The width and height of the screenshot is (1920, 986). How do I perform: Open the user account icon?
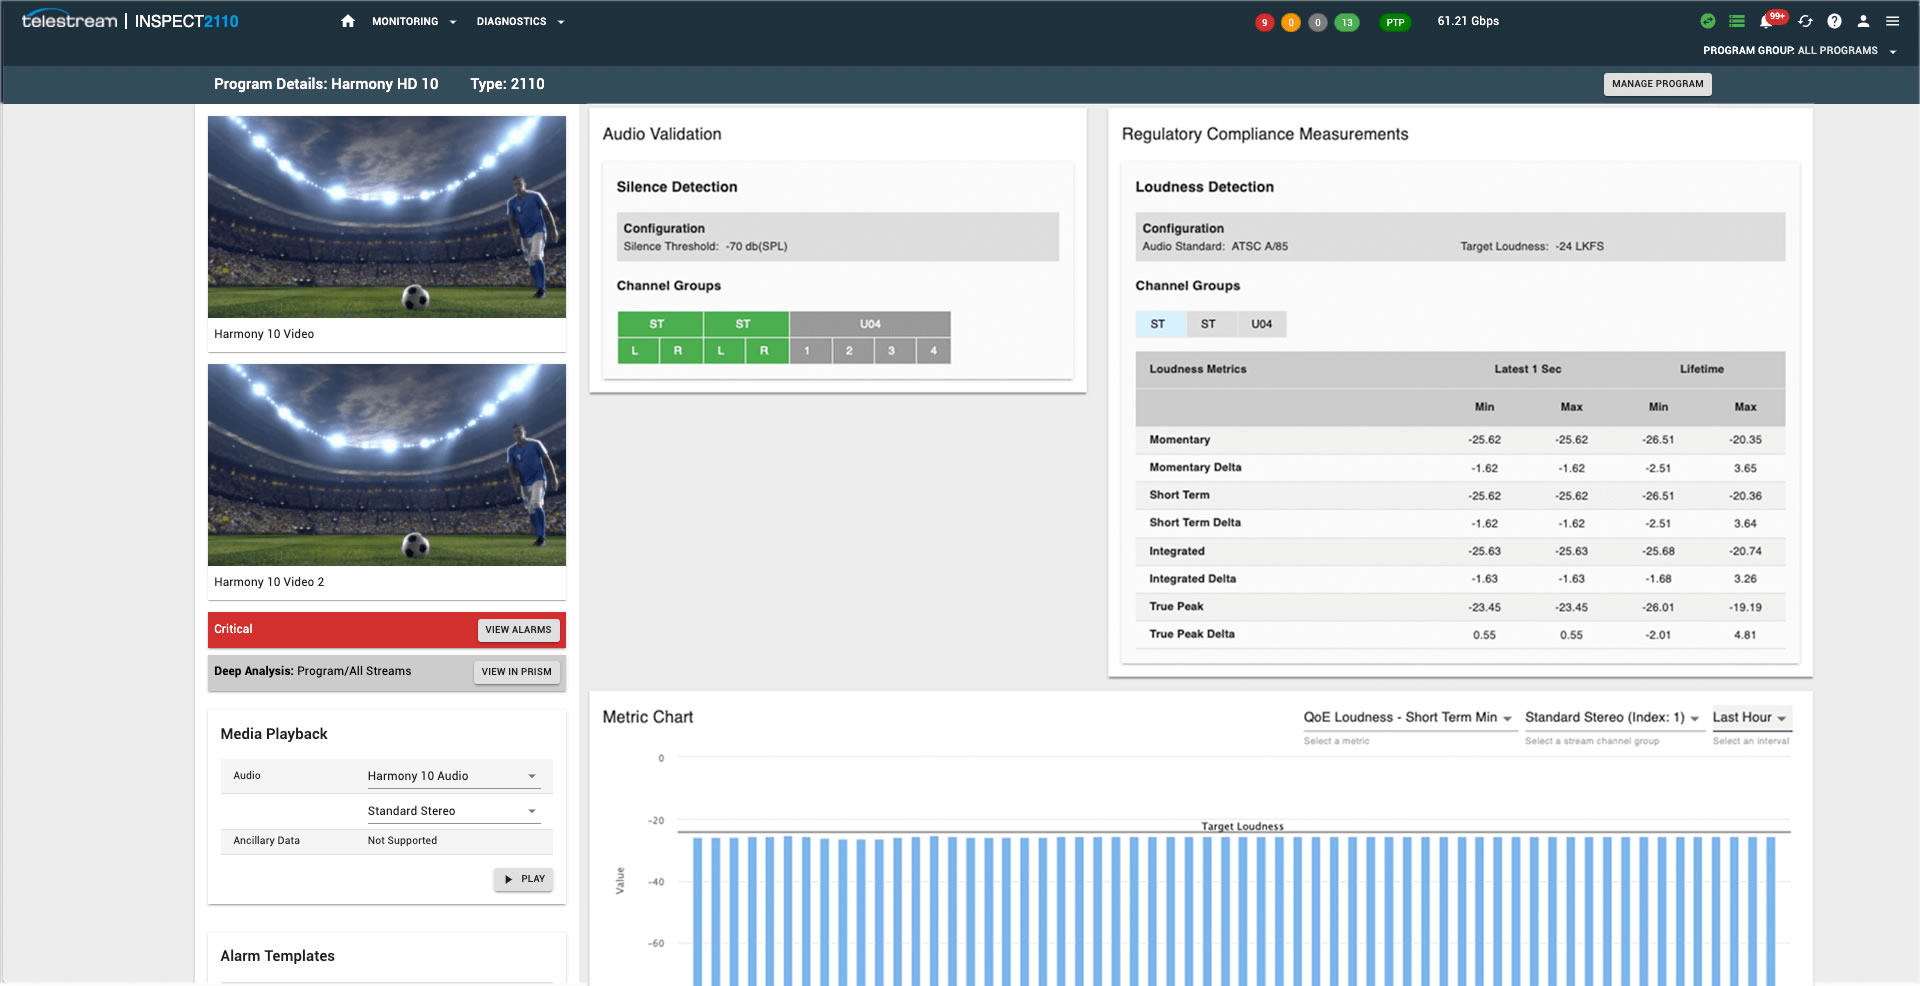(1863, 21)
